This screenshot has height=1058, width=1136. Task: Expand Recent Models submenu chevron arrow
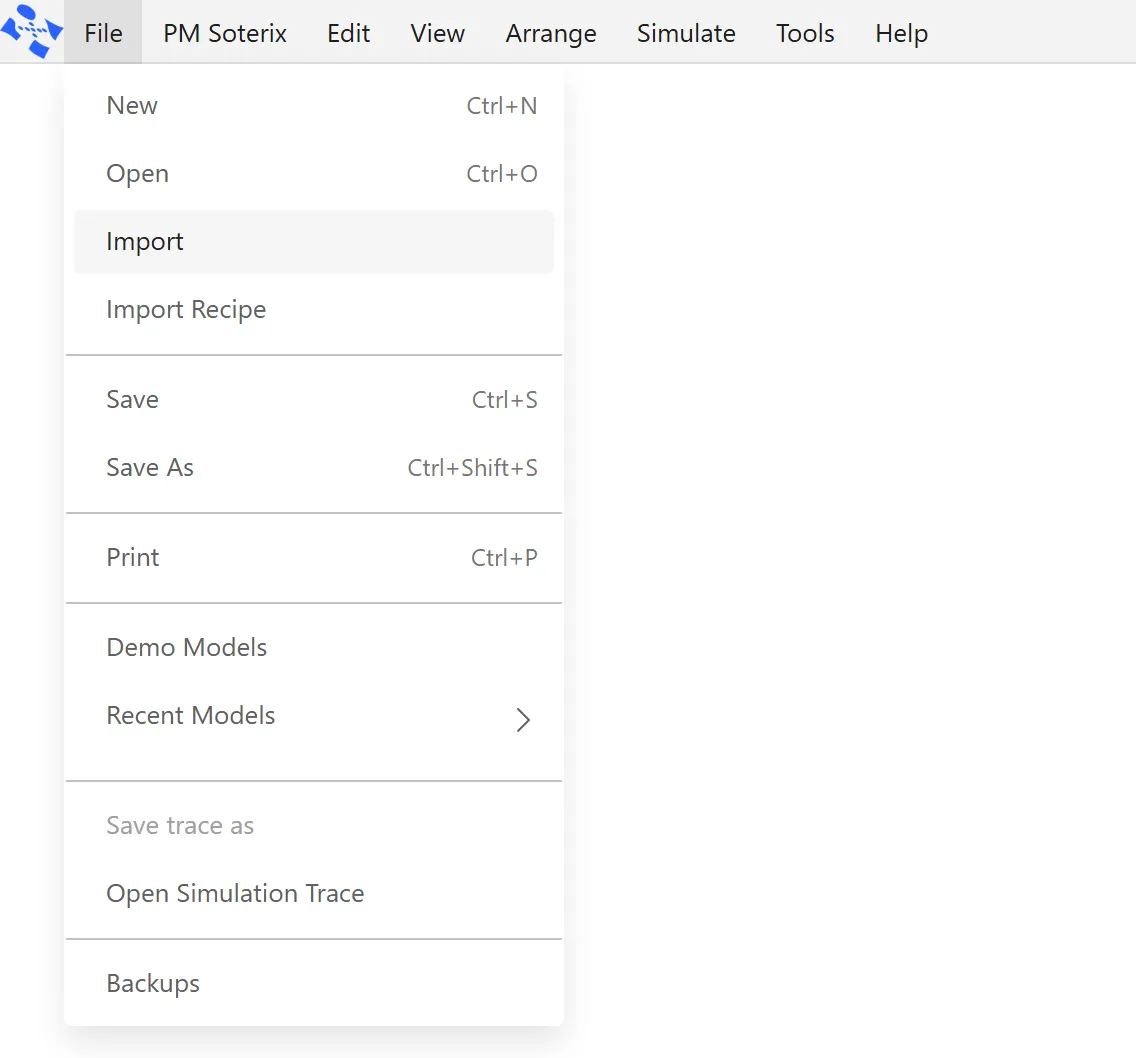pos(523,720)
